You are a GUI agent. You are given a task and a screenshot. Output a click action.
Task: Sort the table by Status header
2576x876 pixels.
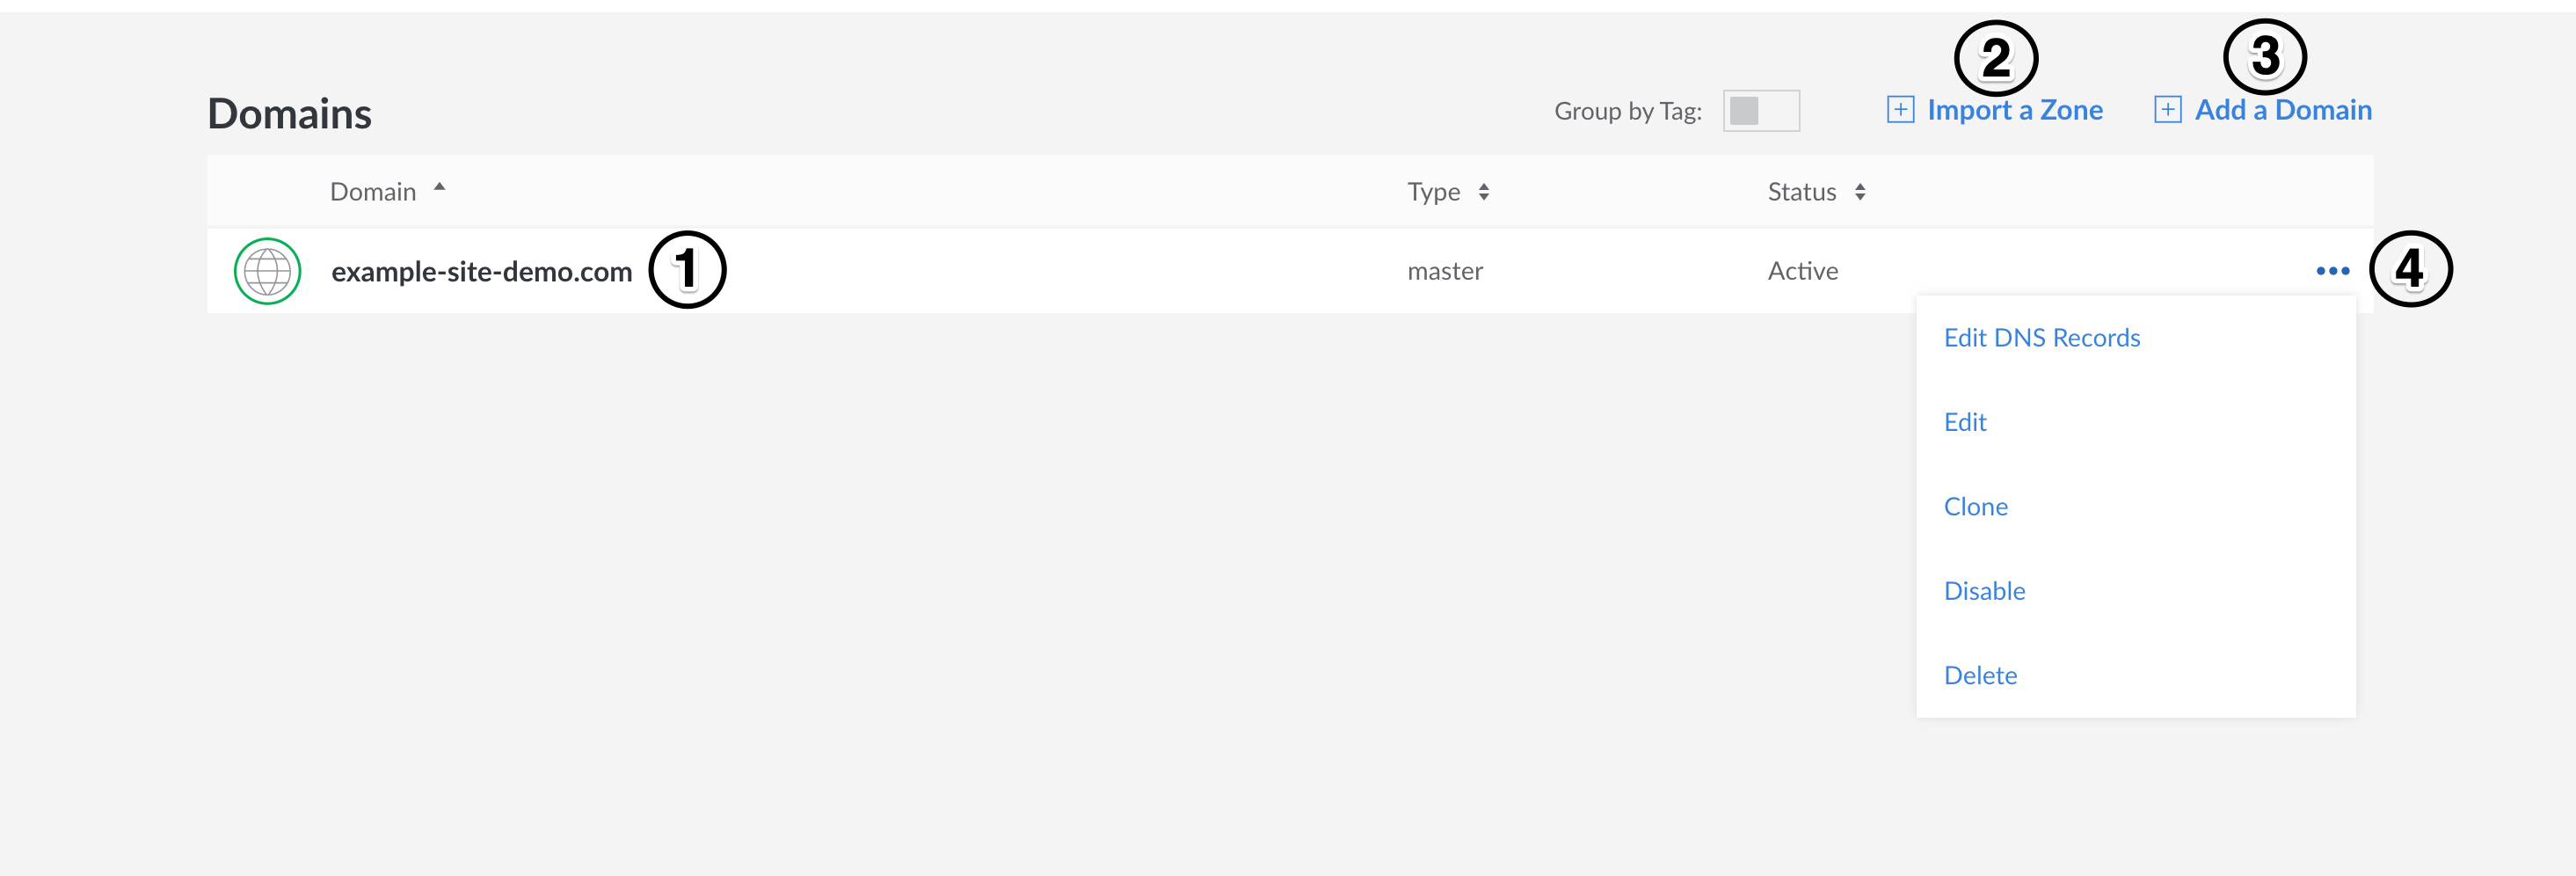(x=1801, y=192)
